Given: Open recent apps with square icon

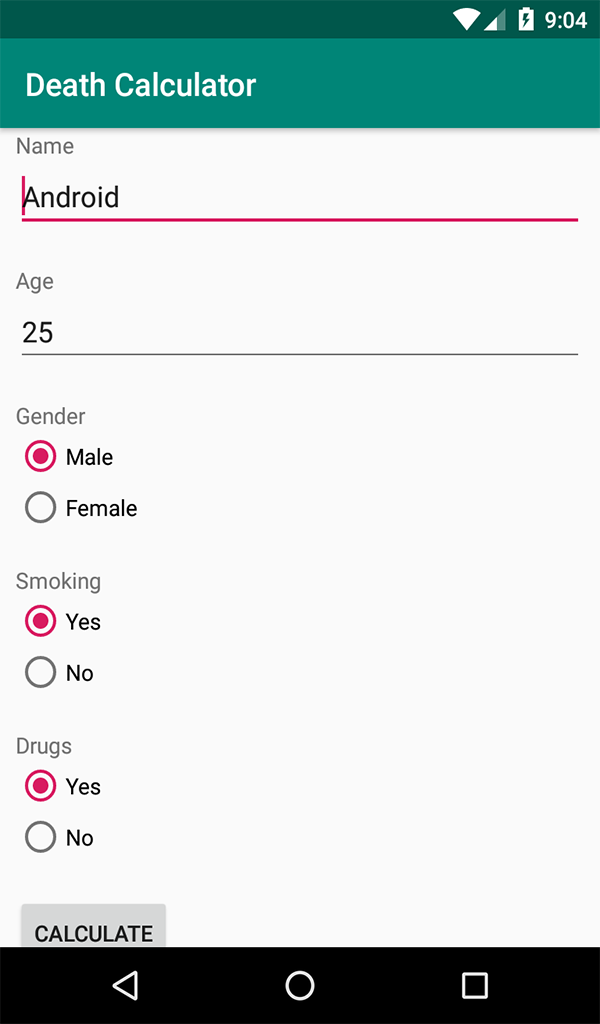Looking at the screenshot, I should 475,986.
